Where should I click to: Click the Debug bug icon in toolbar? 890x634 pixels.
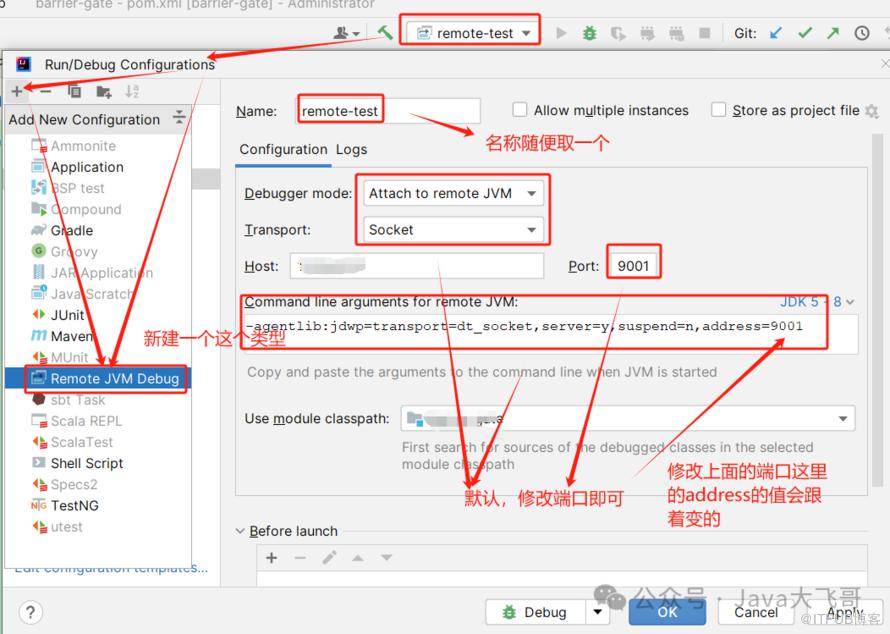(590, 33)
